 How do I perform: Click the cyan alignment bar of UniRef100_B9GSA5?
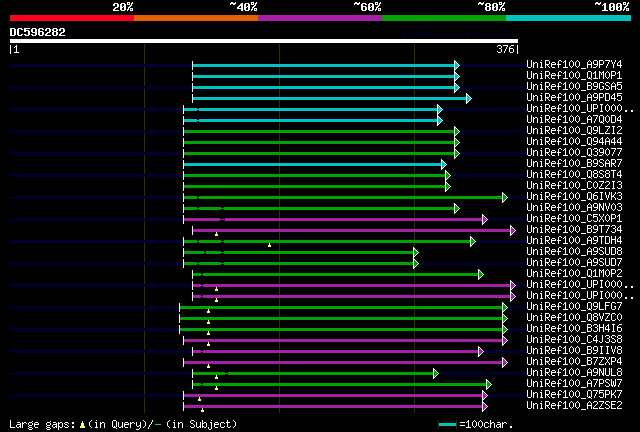323,87
